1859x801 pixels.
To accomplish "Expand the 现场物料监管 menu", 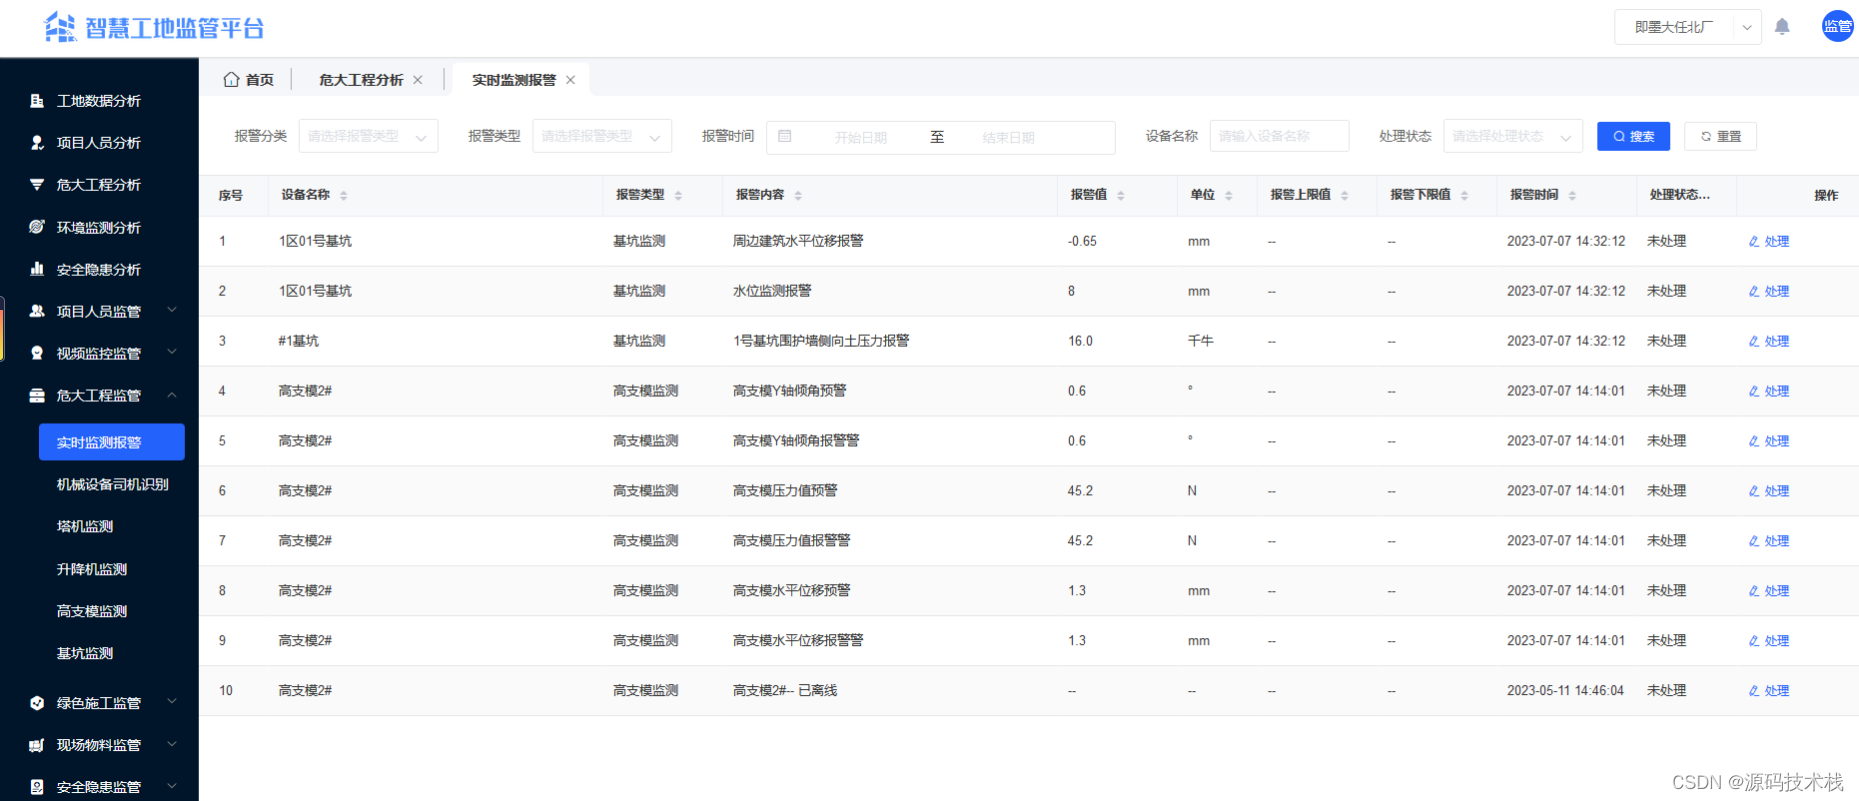I will (x=172, y=744).
